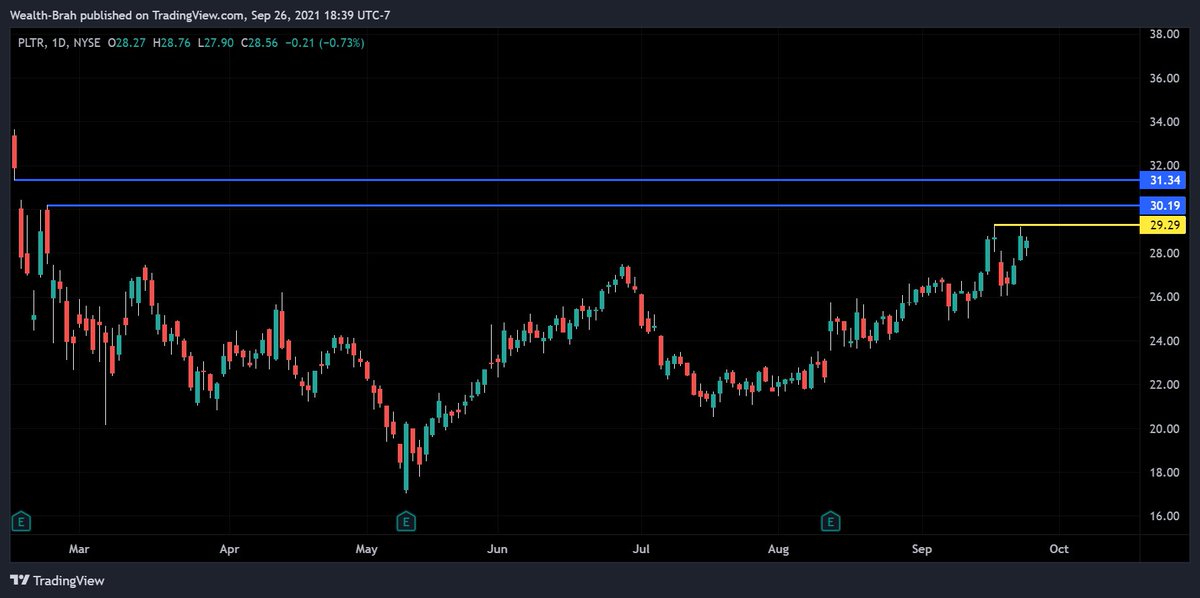Select the blue horizontal line at 31.34
1200x598 pixels.
(577, 180)
